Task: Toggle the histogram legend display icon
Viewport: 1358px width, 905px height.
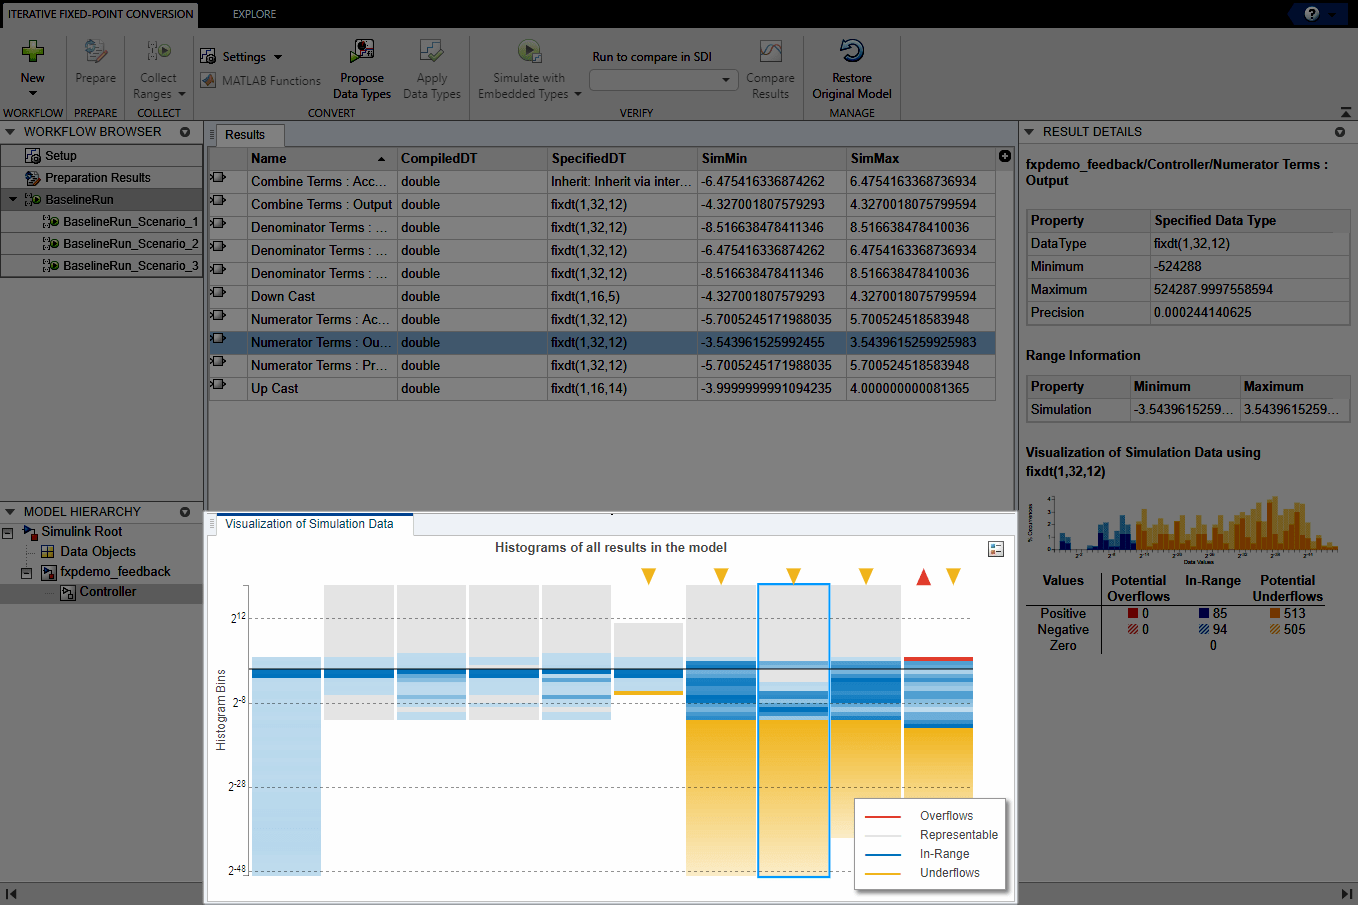Action: 995,549
